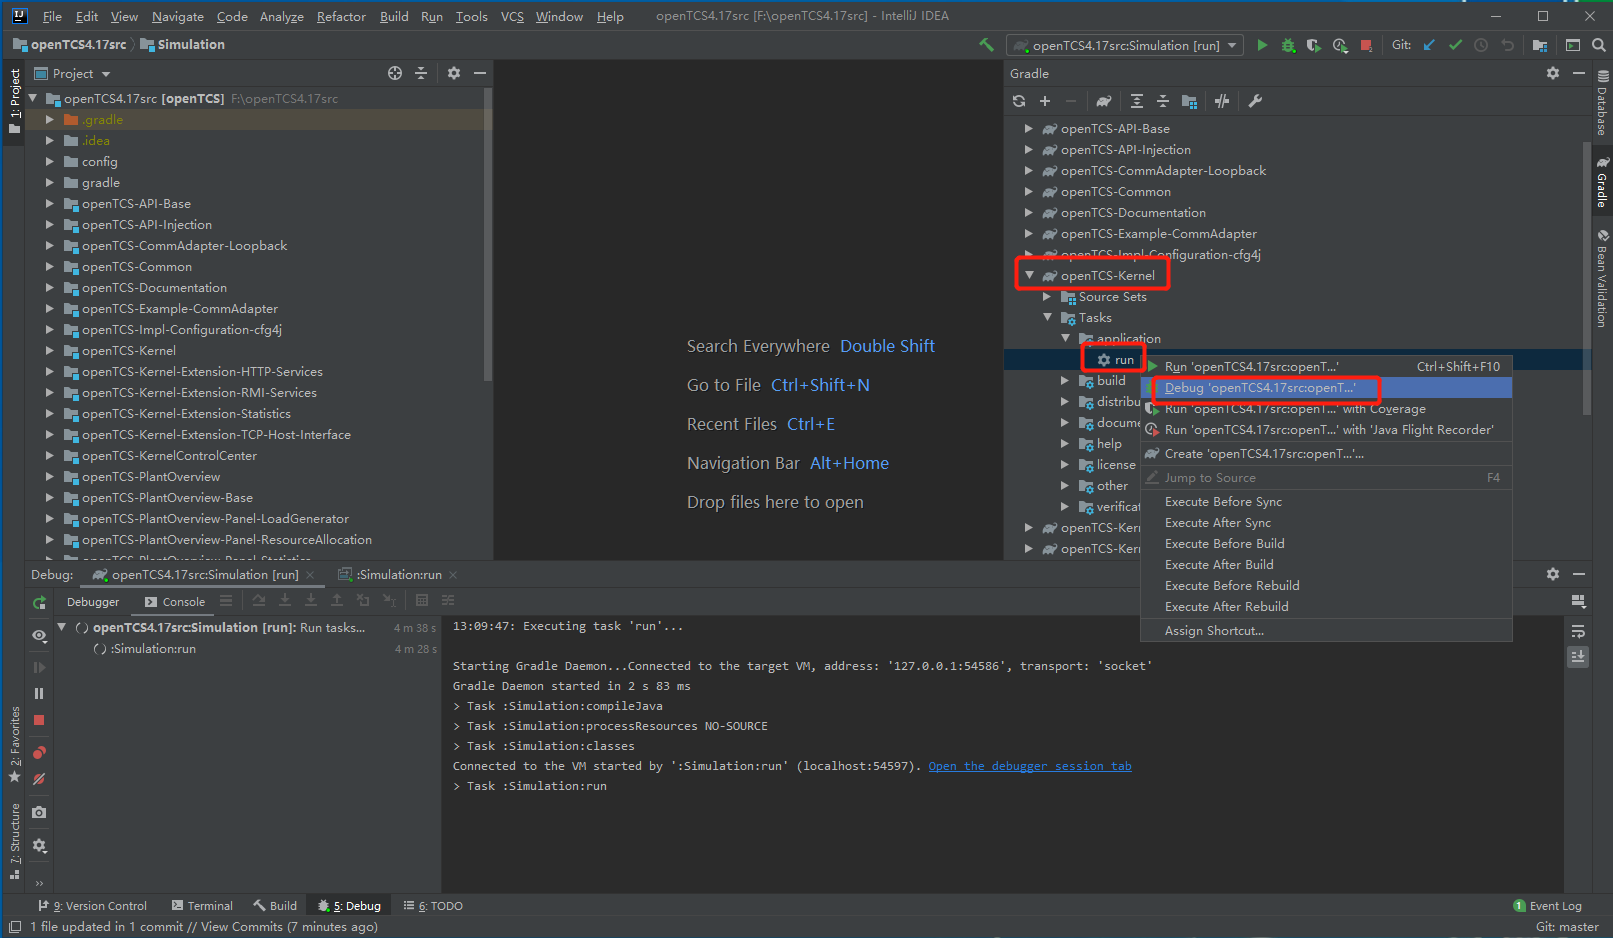Select the .gradle folder in Project tree
Viewport: 1613px width, 938px height.
[x=102, y=119]
